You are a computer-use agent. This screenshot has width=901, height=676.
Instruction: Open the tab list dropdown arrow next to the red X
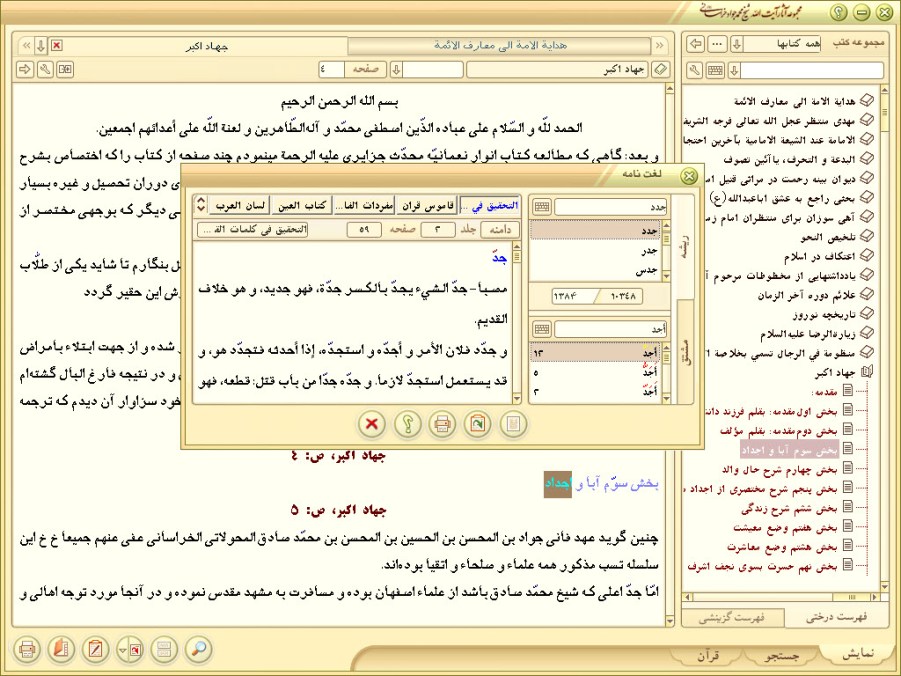pyautogui.click(x=41, y=45)
